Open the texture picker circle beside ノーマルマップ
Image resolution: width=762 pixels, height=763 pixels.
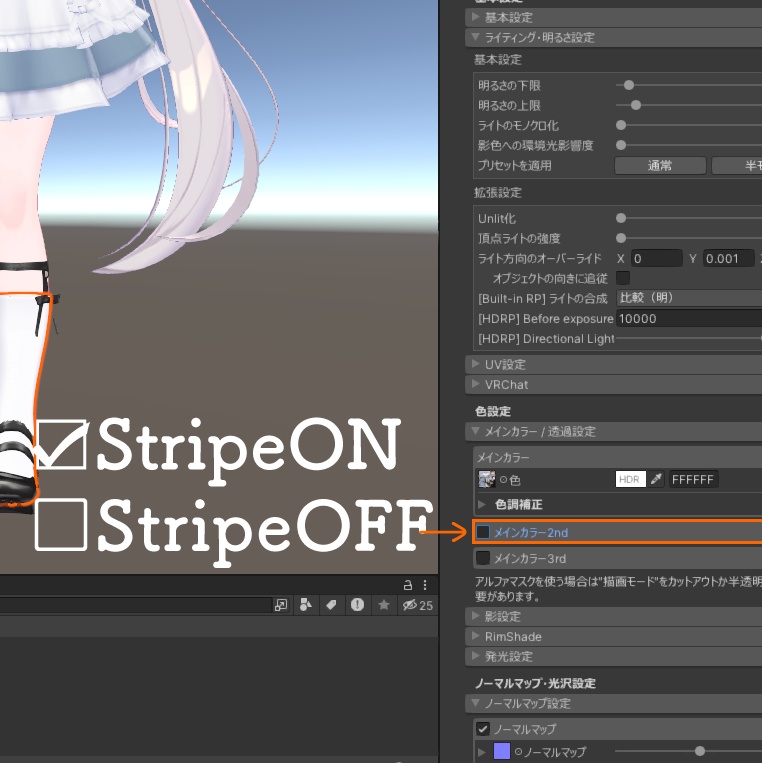(x=518, y=752)
